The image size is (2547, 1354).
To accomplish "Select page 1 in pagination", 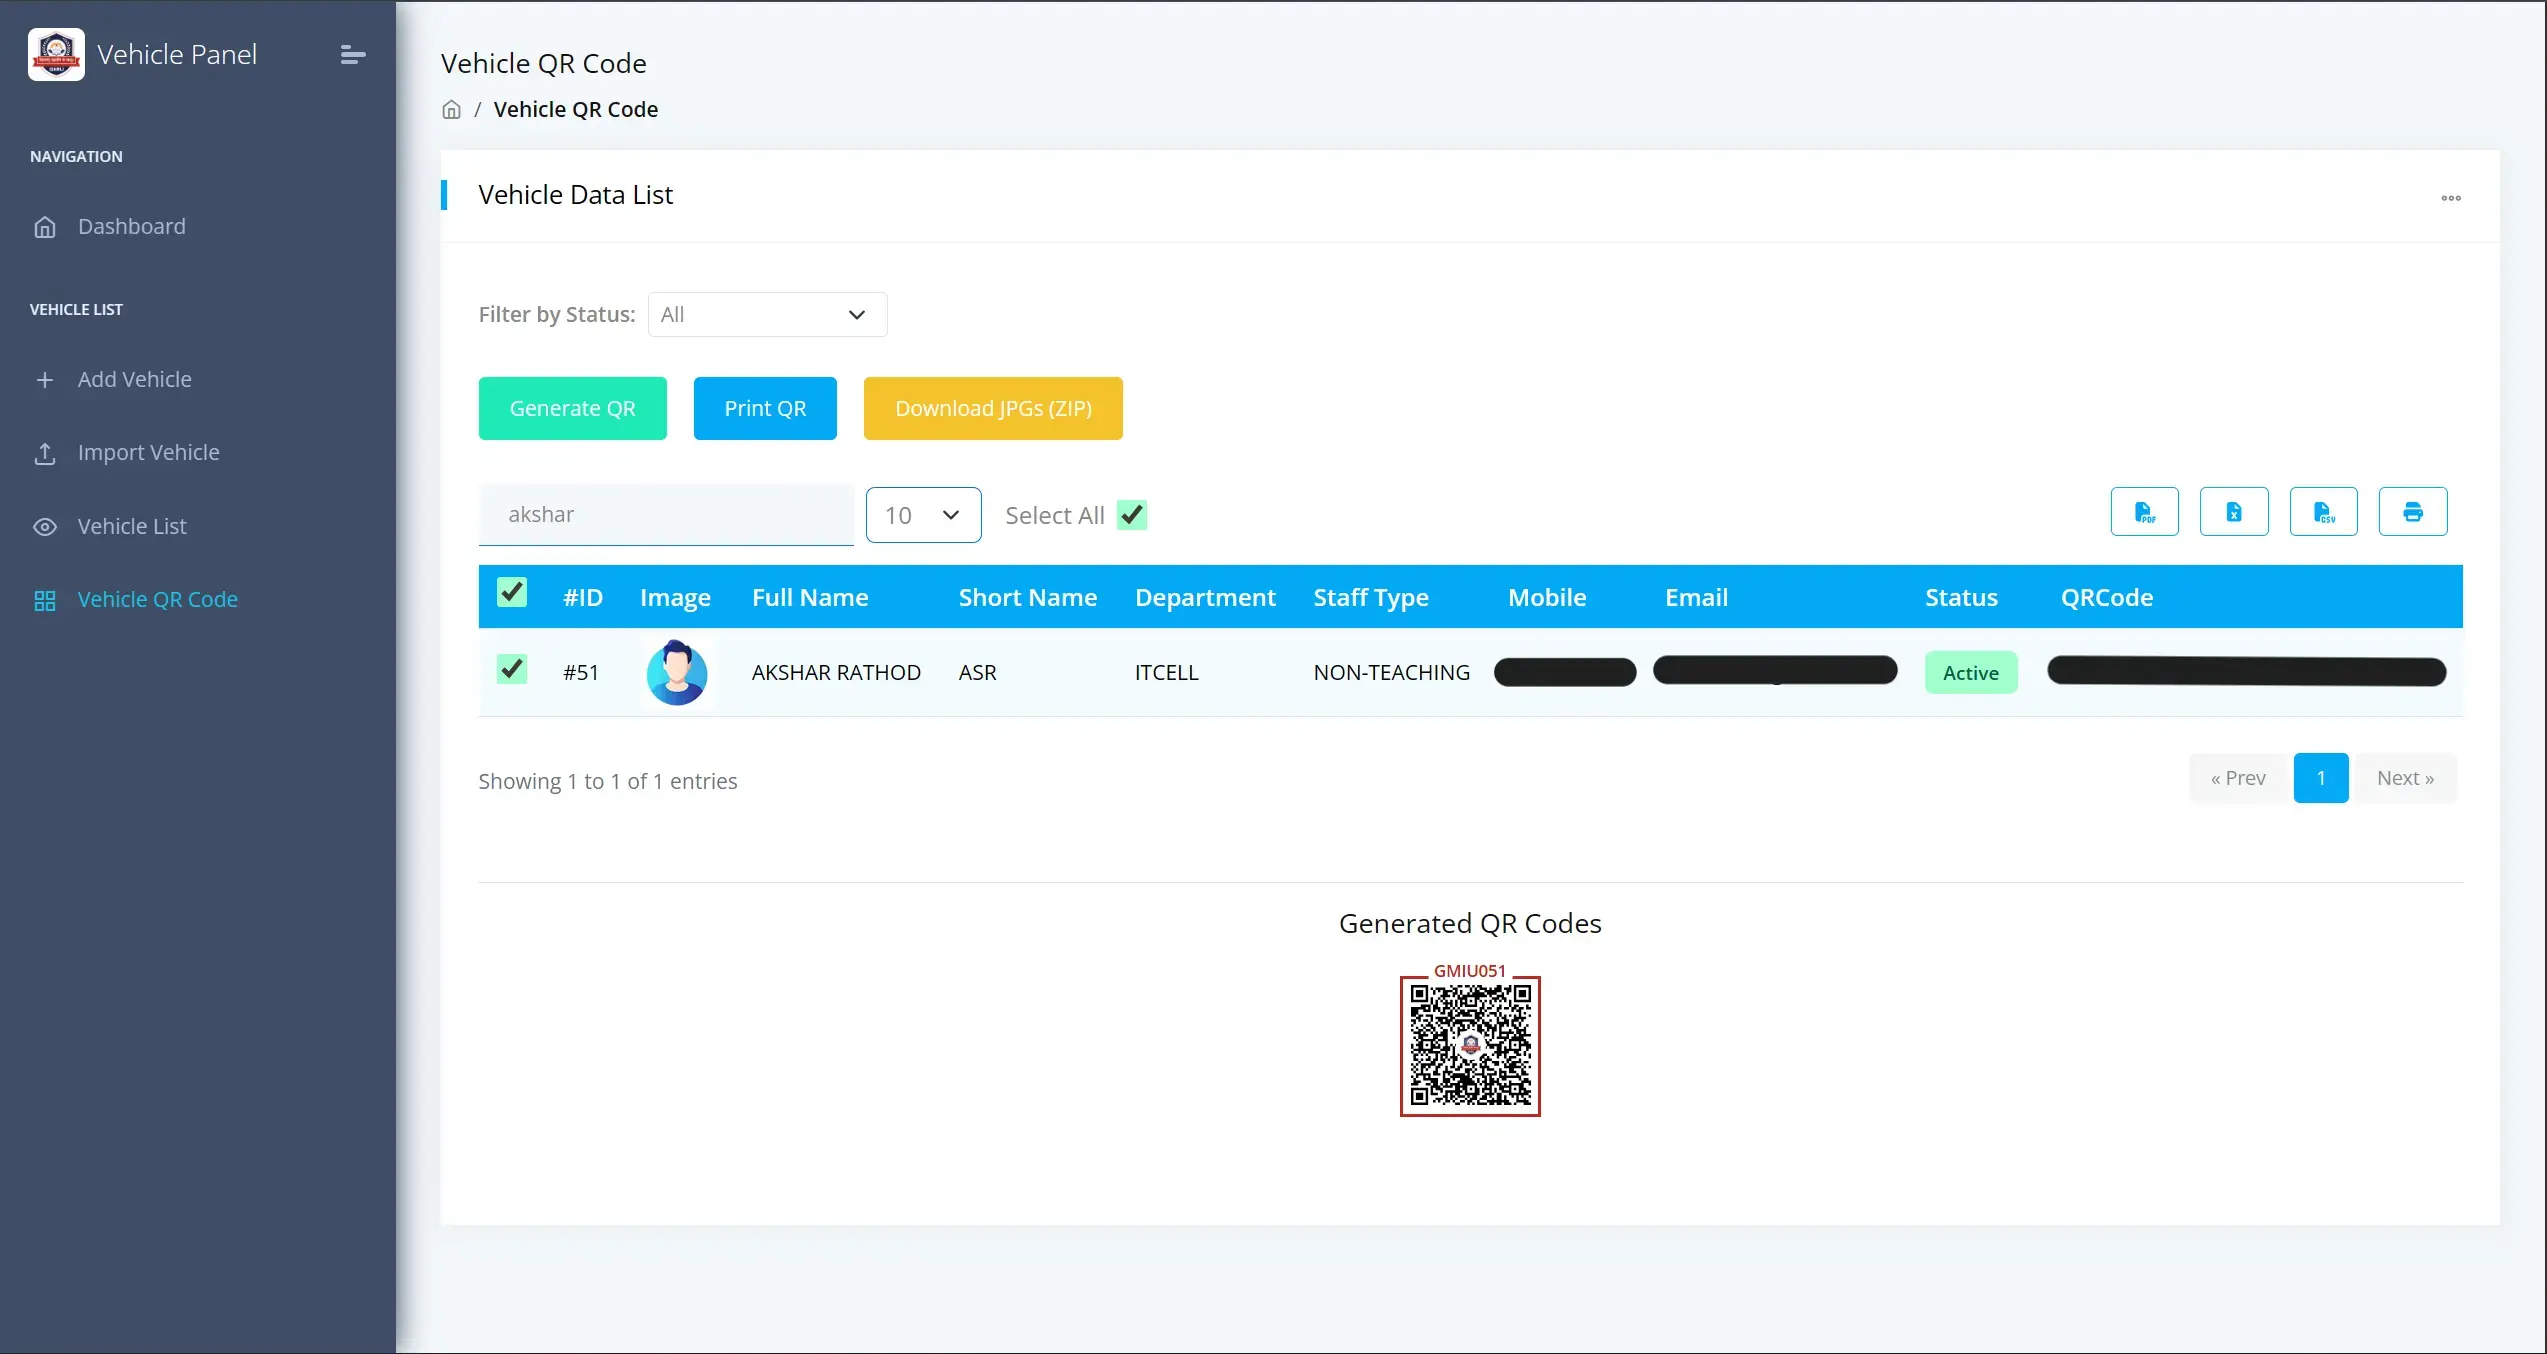I will pos(2321,778).
